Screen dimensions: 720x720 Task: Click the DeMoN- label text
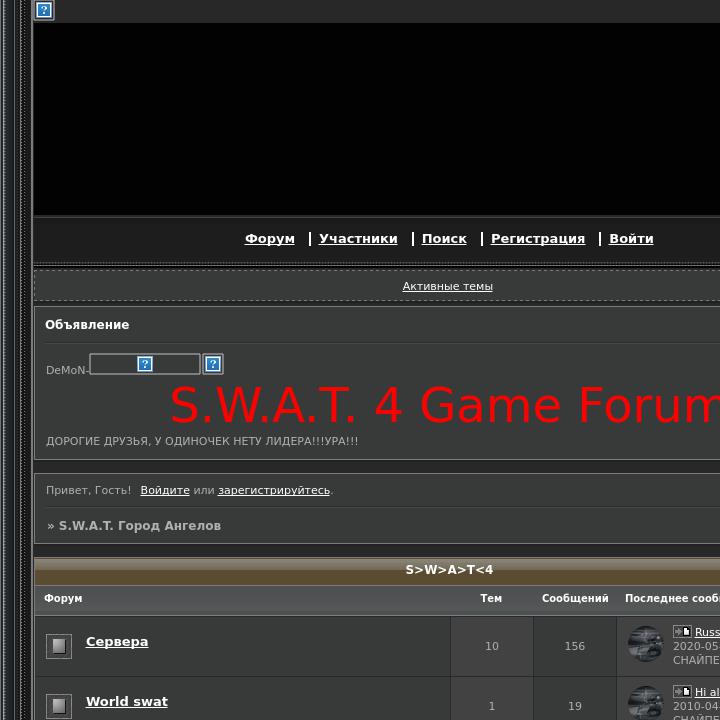tap(67, 370)
